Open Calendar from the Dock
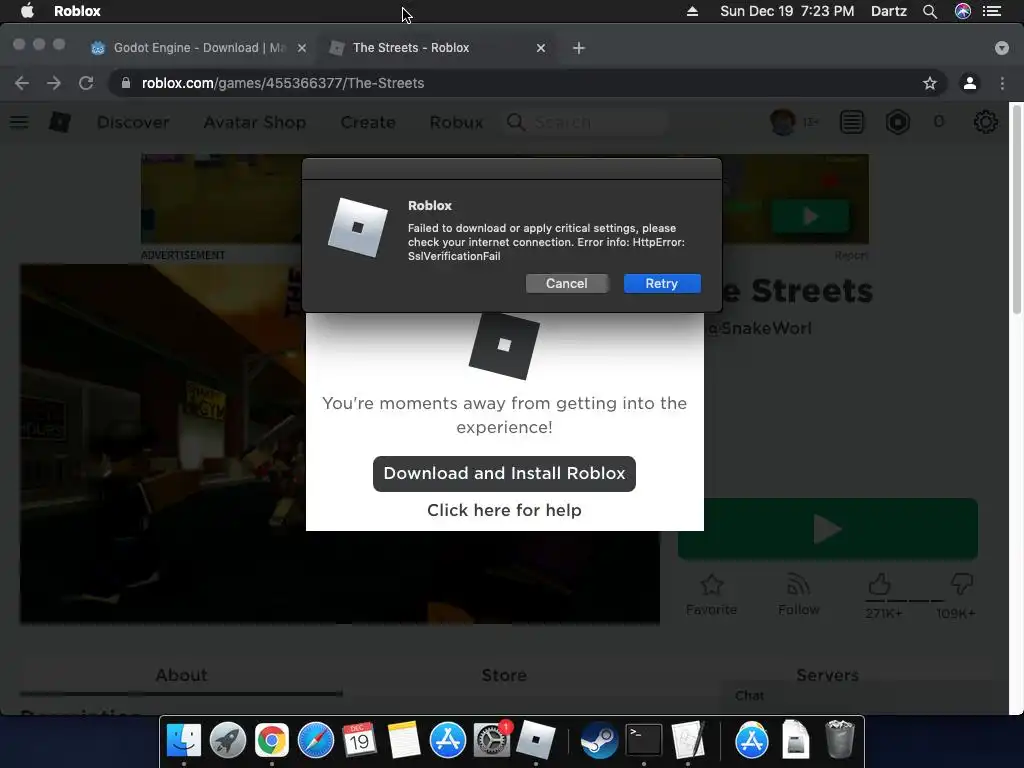 pos(359,740)
